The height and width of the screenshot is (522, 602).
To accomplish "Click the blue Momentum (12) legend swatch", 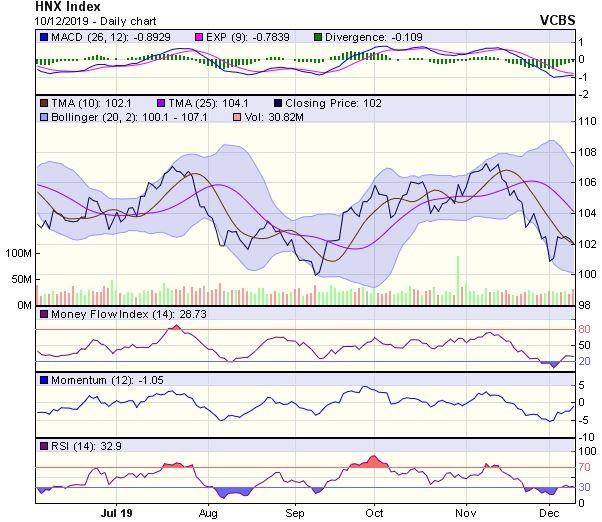I will click(x=44, y=380).
